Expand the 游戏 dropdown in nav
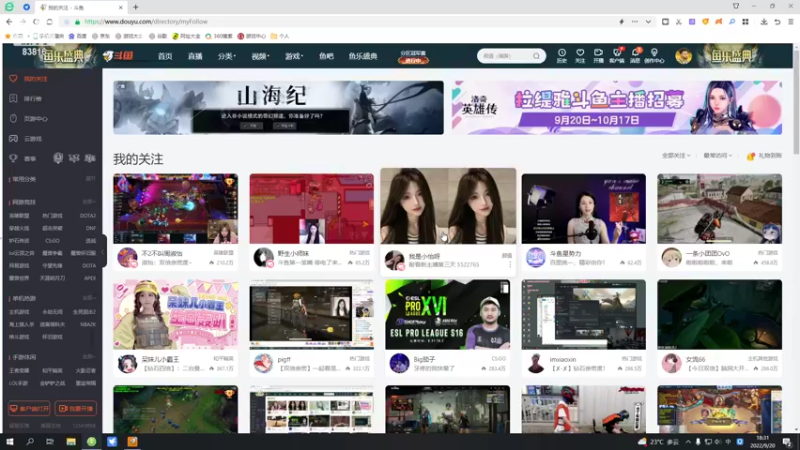Viewport: 800px width, 450px height. 294,56
